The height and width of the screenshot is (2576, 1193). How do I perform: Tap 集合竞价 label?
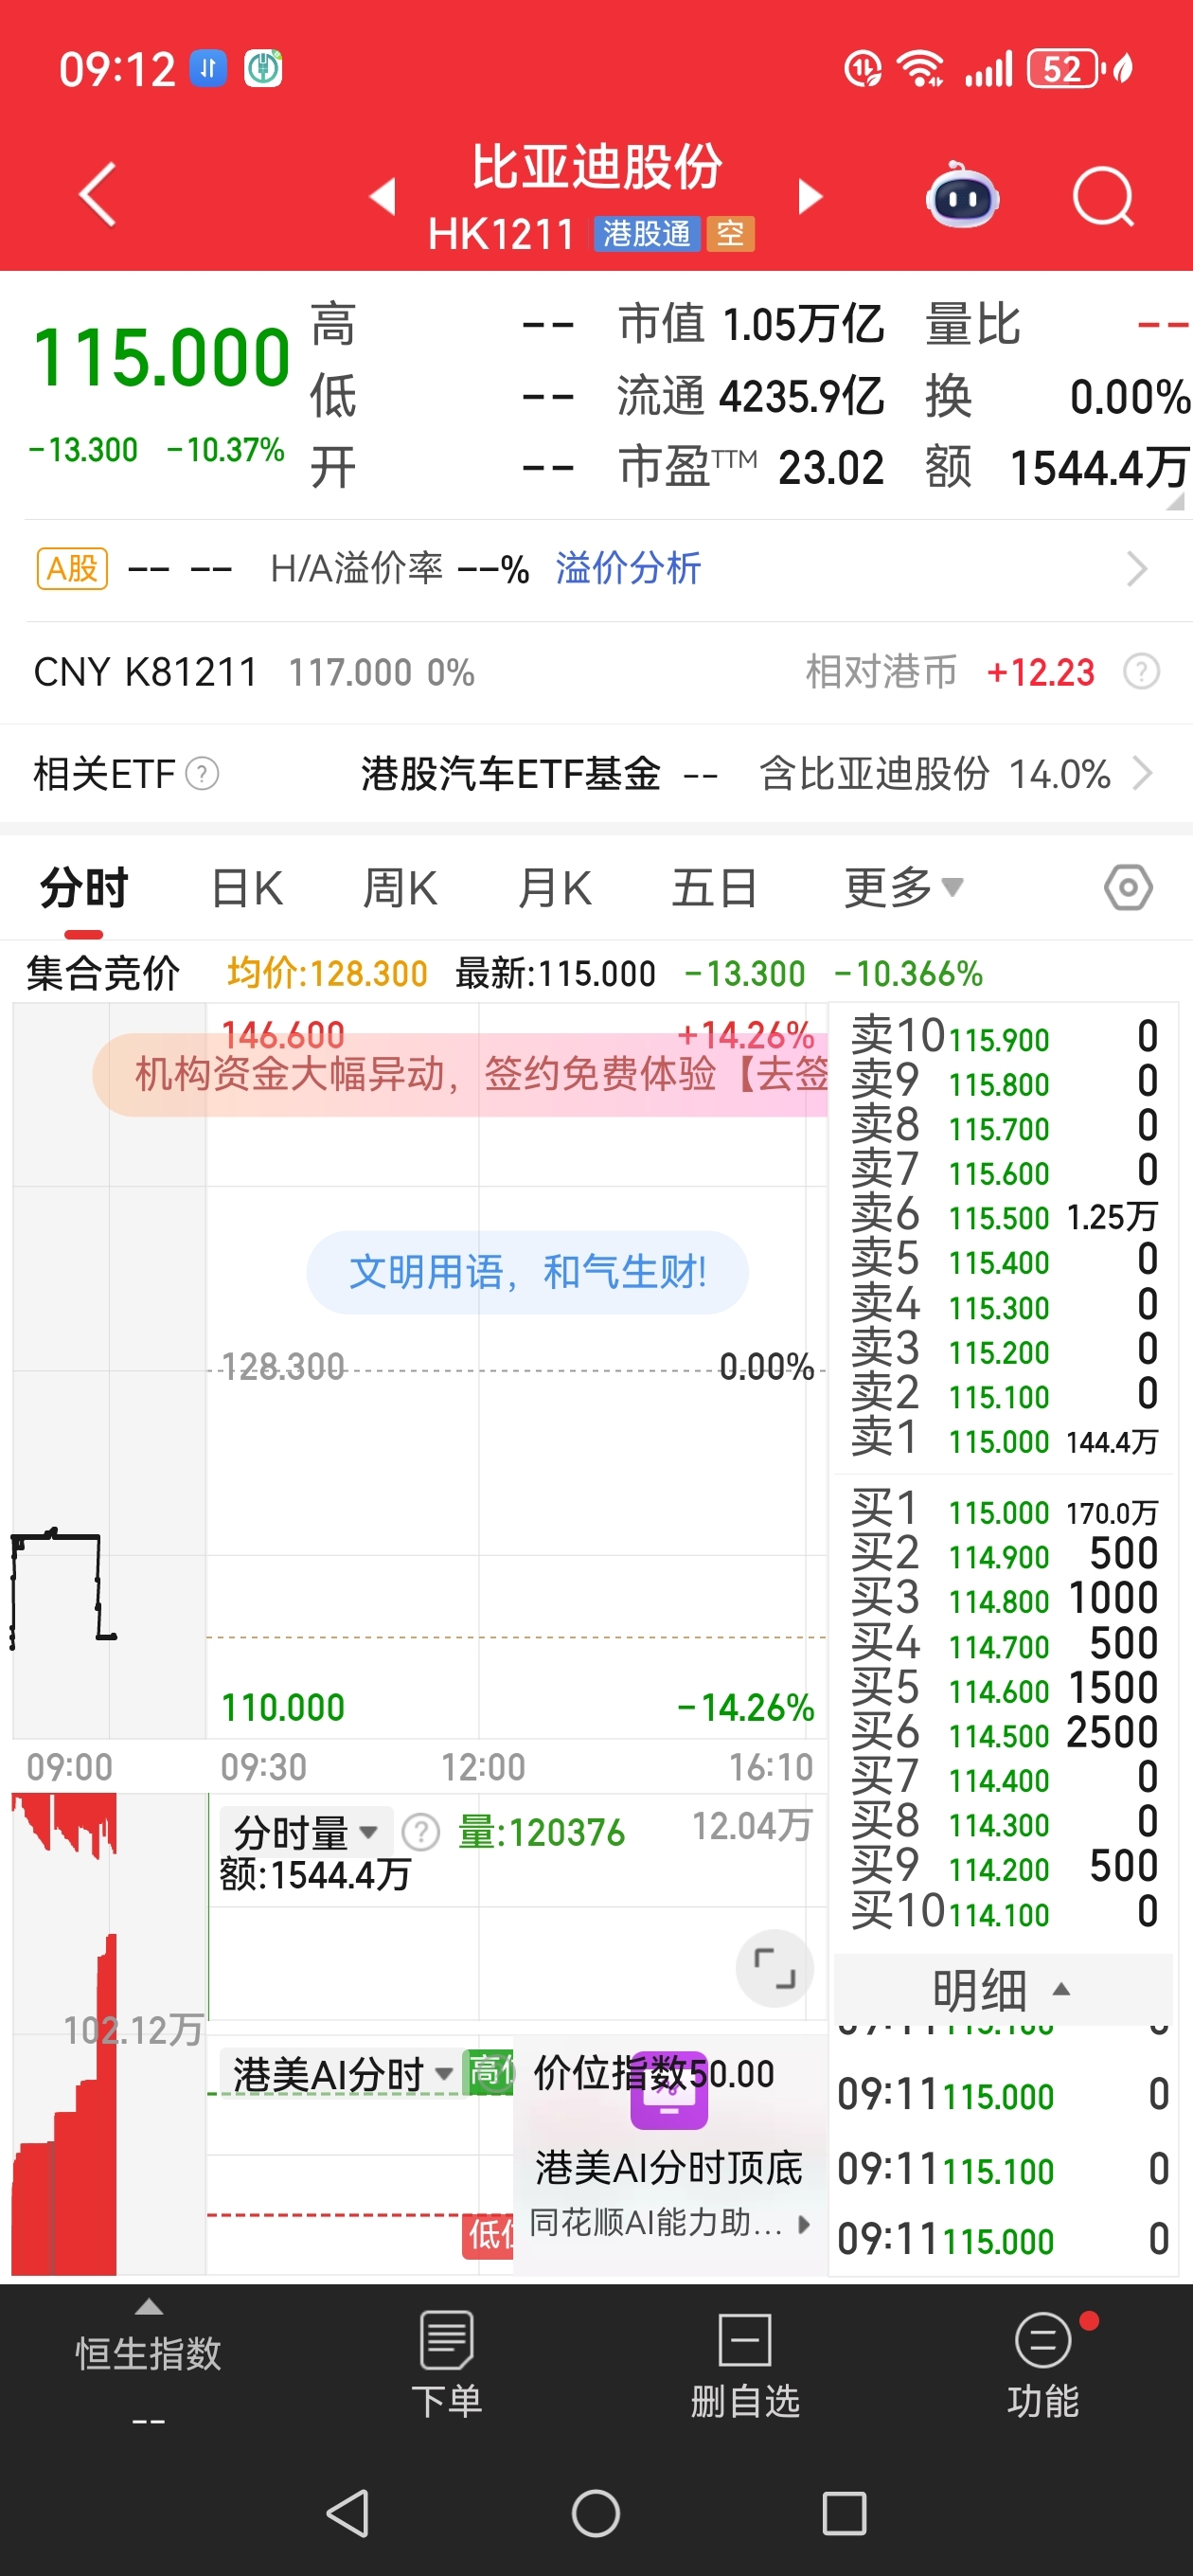coord(103,973)
